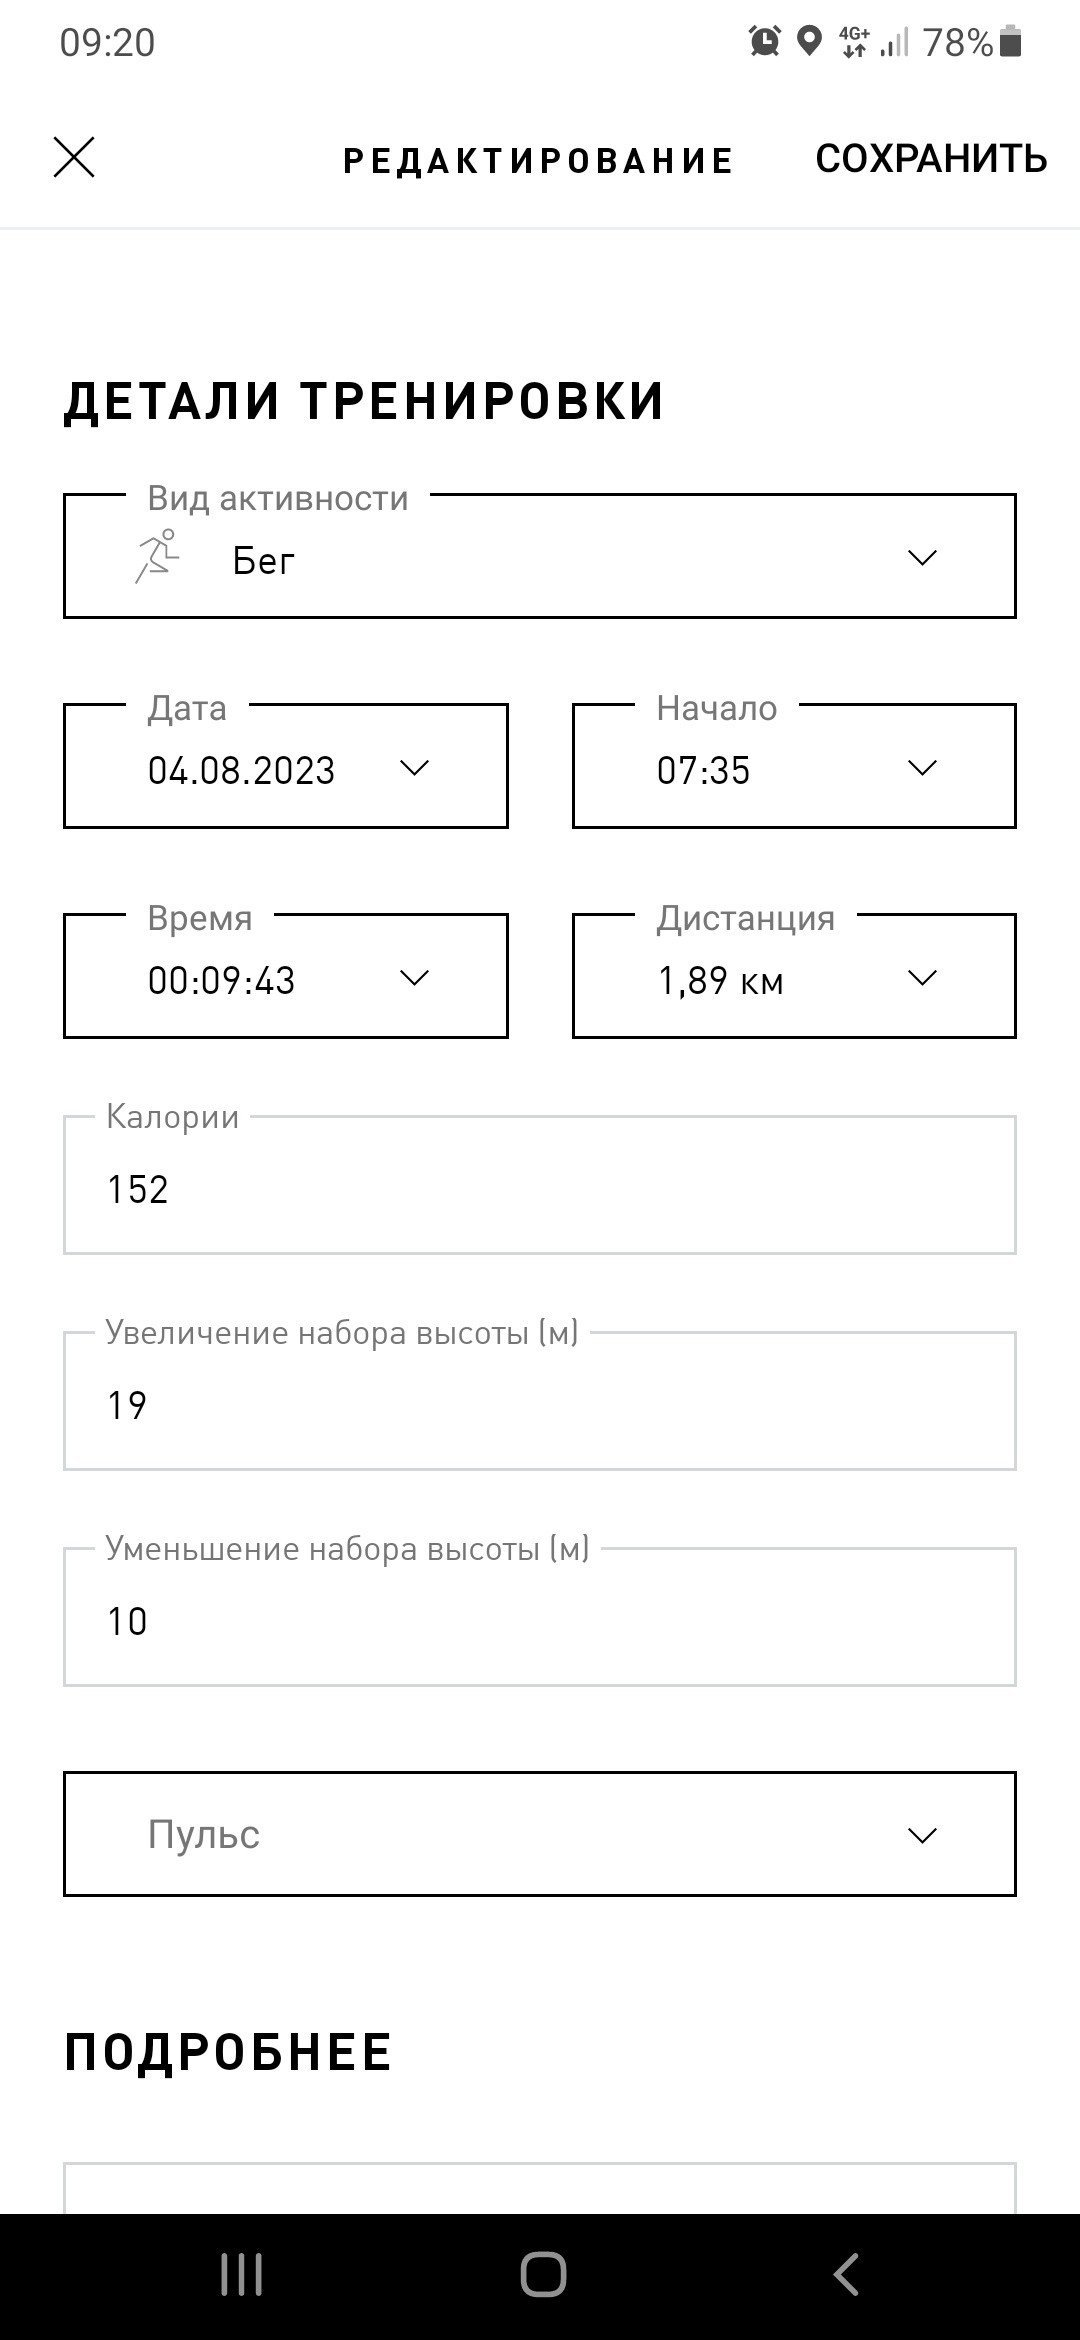Viewport: 1080px width, 2340px height.
Task: Tap the Бег activity type text
Action: [264, 561]
